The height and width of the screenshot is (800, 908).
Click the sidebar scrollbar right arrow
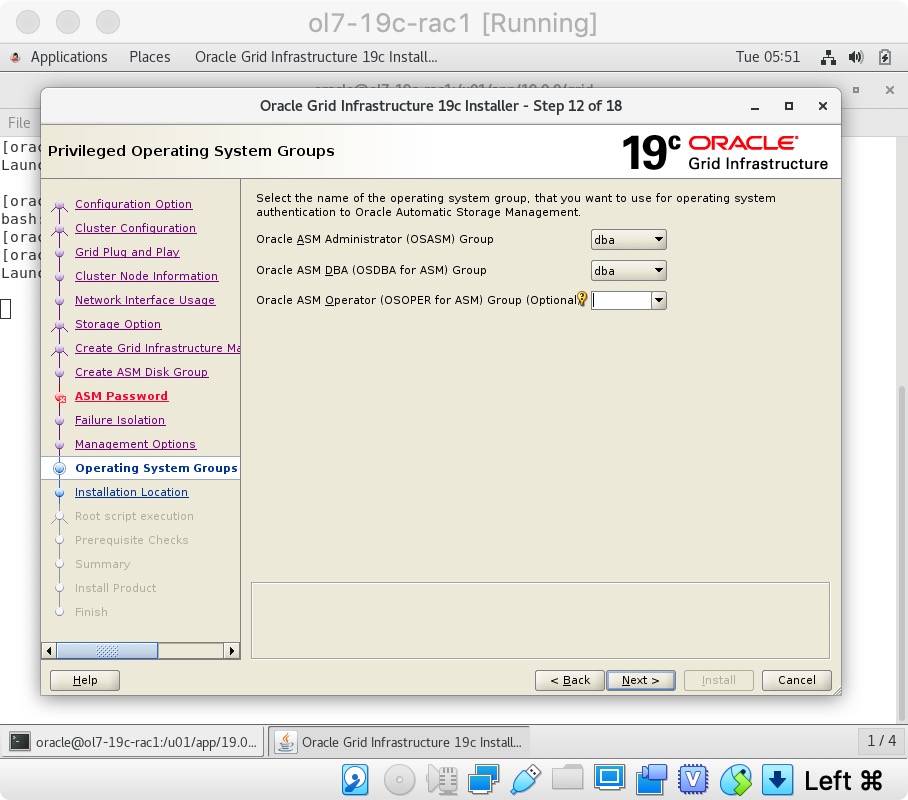tap(232, 651)
